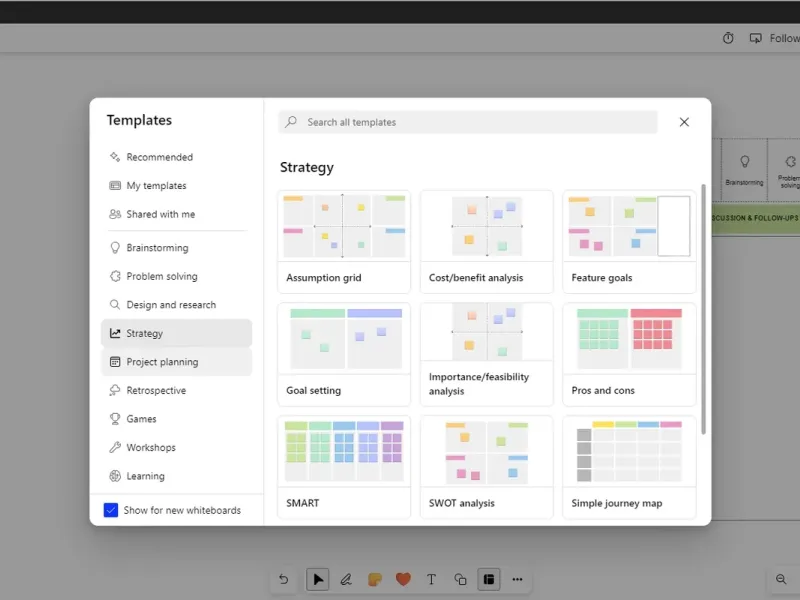The image size is (800, 600).
Task: Pick the Simple journey map template
Action: click(629, 467)
